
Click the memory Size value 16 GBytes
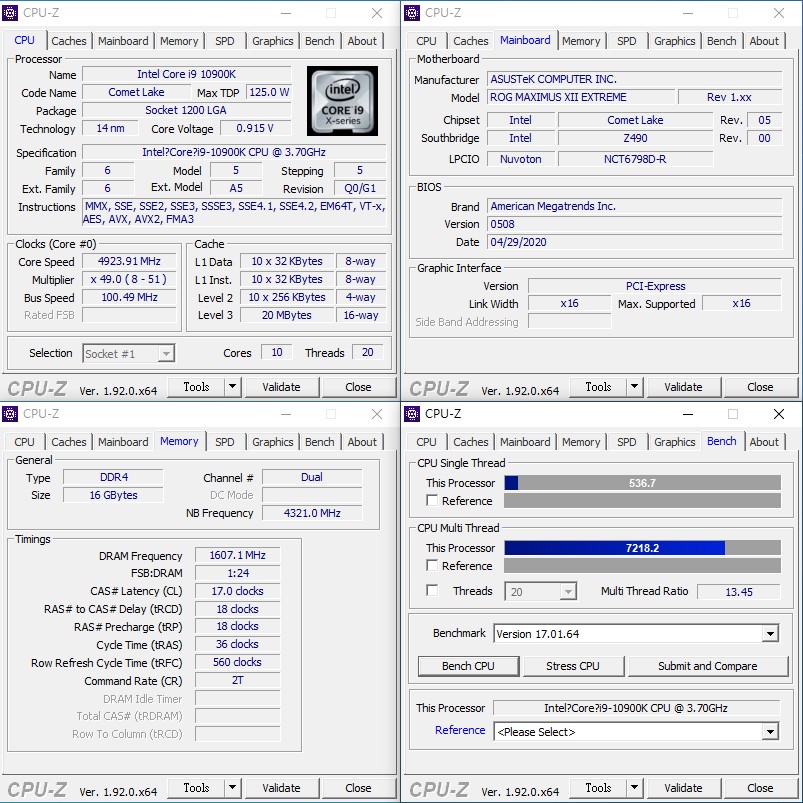pyautogui.click(x=113, y=495)
